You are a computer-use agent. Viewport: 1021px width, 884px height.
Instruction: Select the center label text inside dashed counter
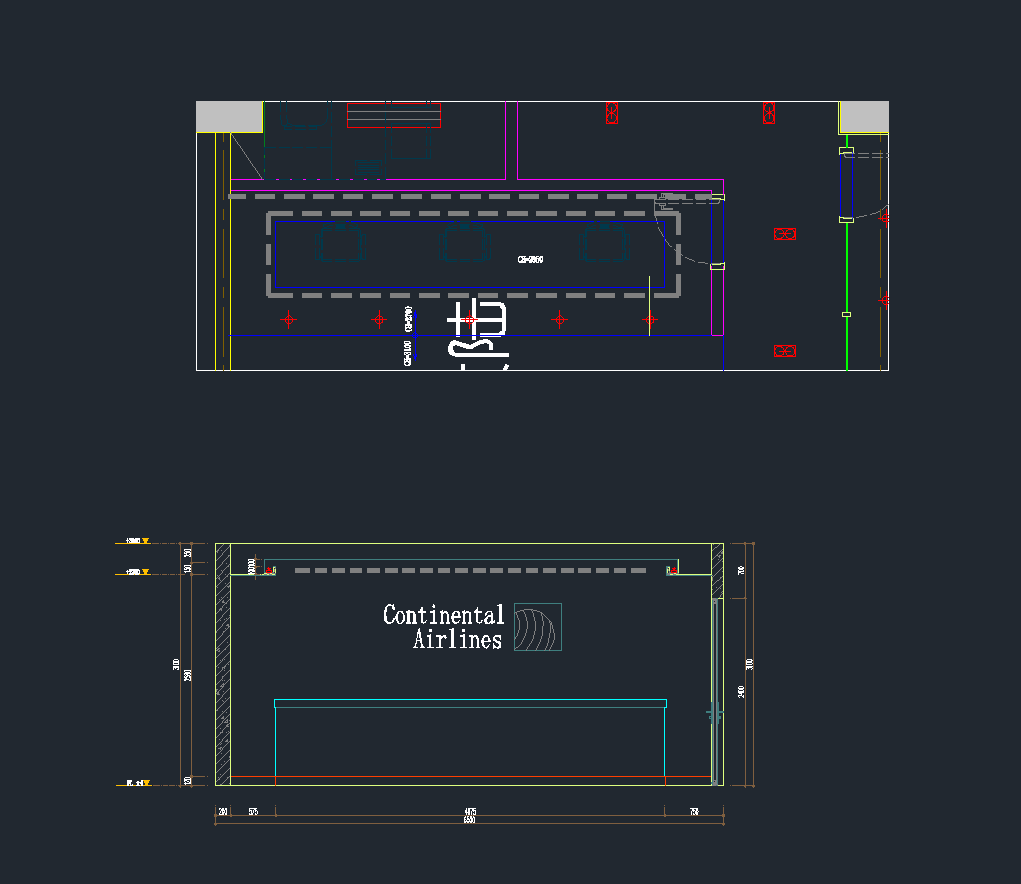tap(530, 260)
